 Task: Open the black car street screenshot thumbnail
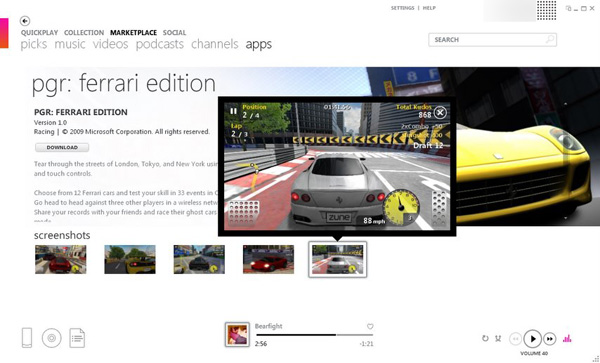tap(199, 259)
